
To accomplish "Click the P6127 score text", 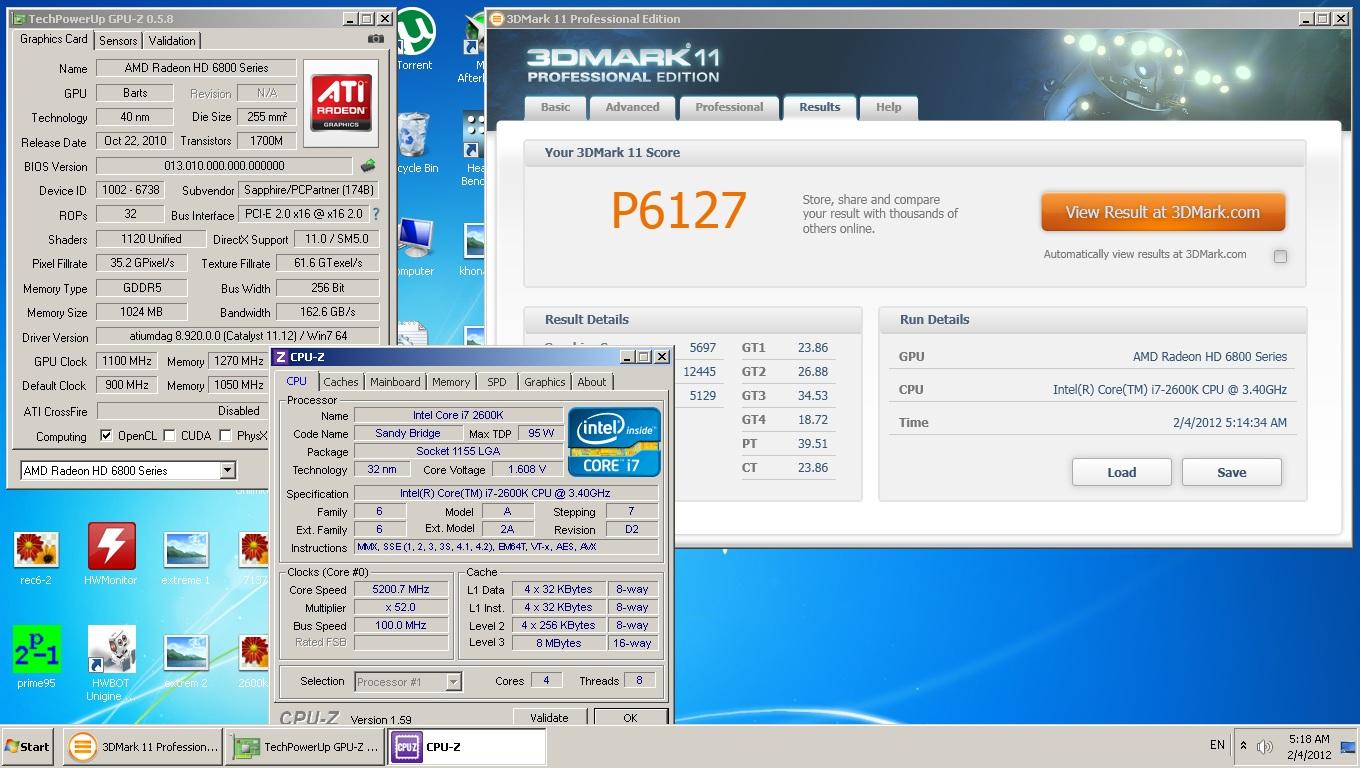I will tap(679, 210).
